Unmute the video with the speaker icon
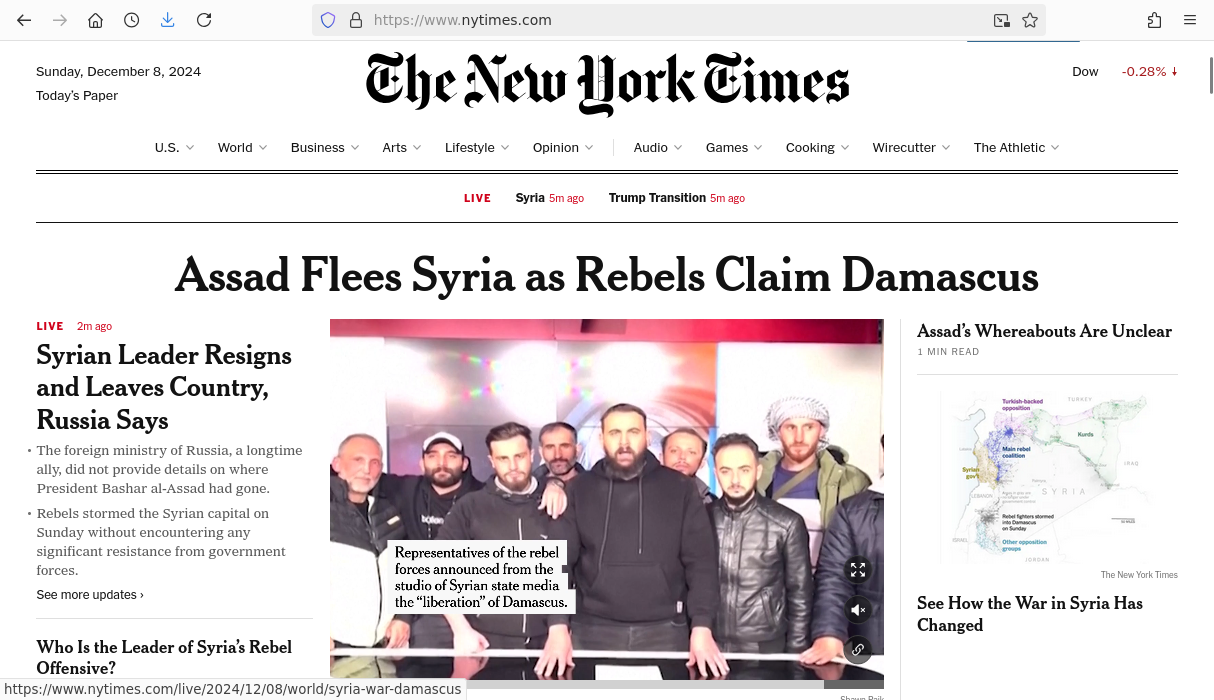Image resolution: width=1214 pixels, height=700 pixels. (x=857, y=610)
